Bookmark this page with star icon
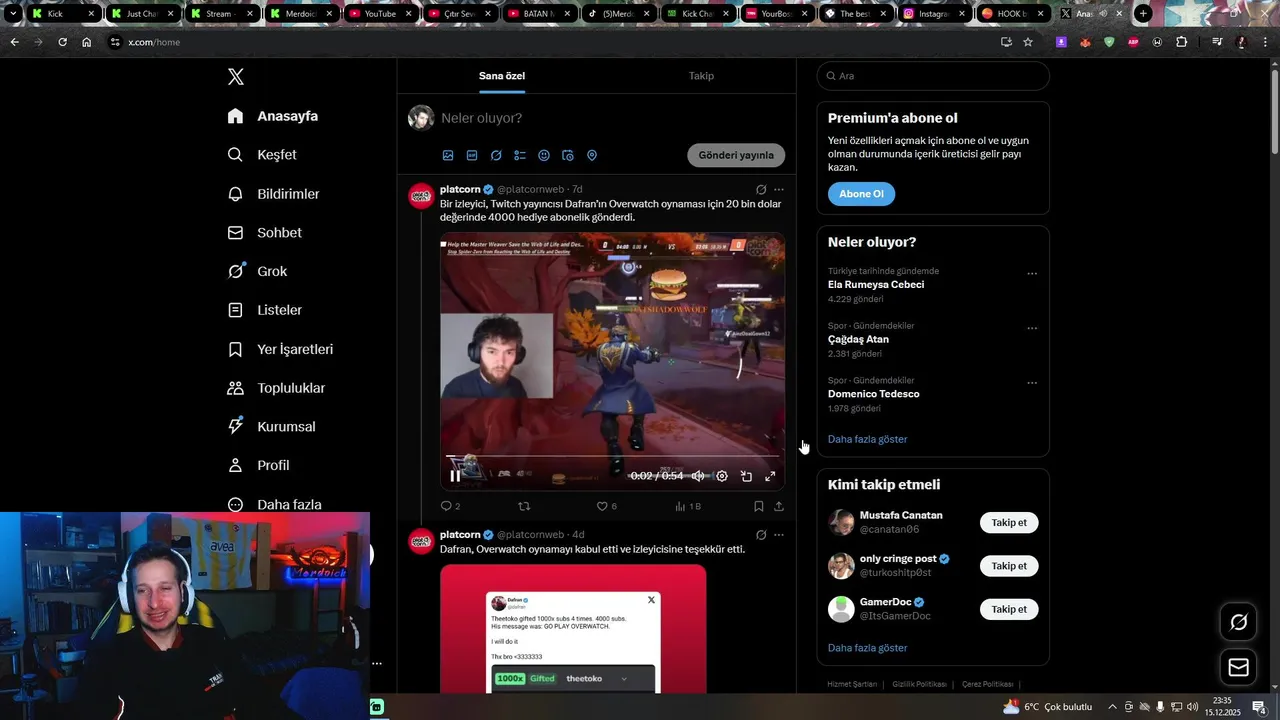The image size is (1280, 720). (1028, 42)
